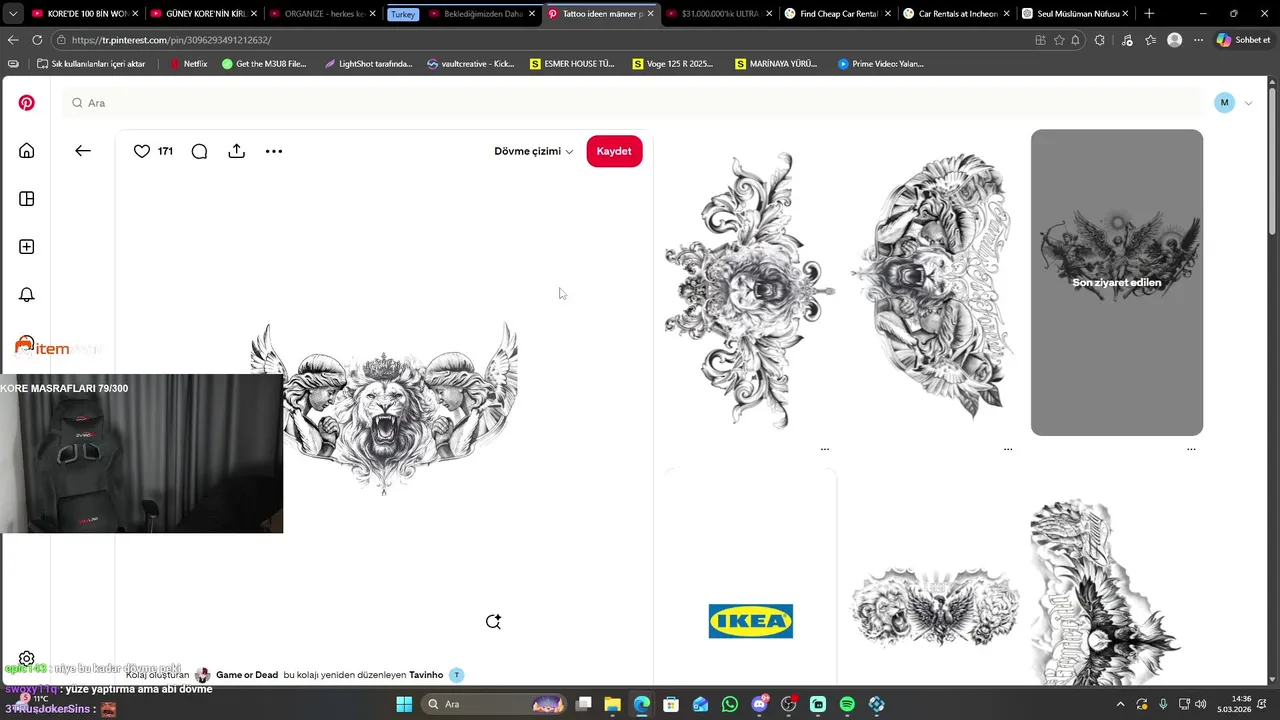Screen dimensions: 1280x720
Task: Open the pin's three-dot more options
Action: click(274, 151)
